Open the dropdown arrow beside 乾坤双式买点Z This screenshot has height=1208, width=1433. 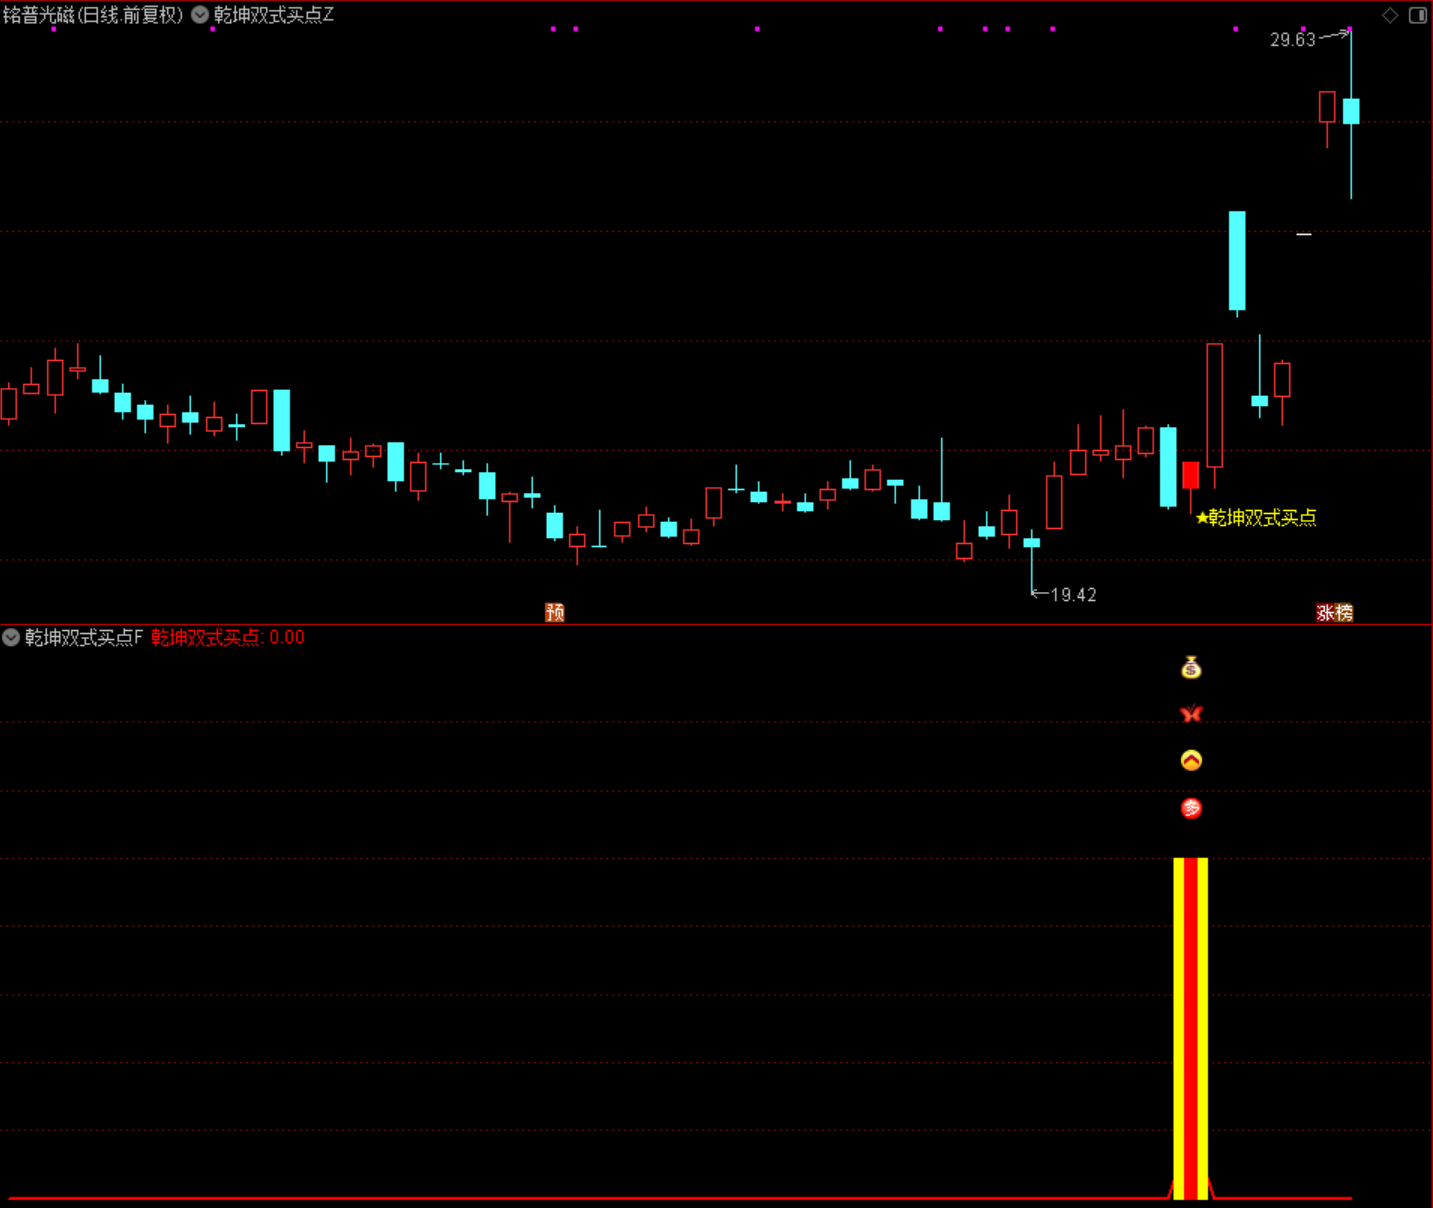click(x=200, y=15)
